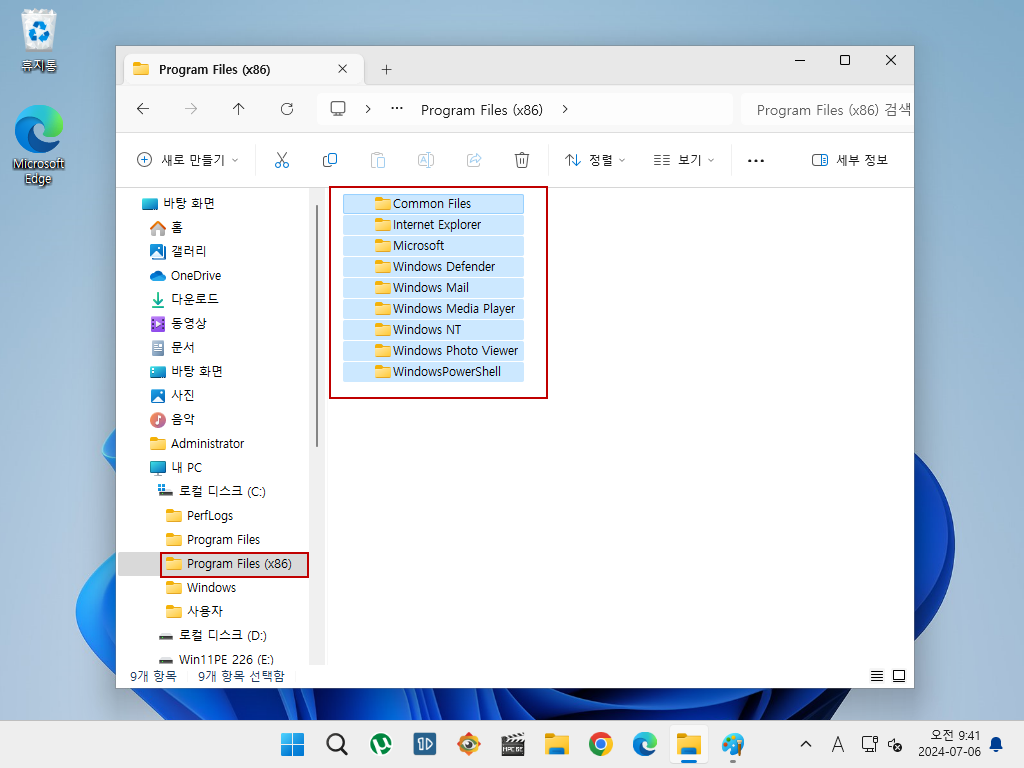Select 로컬 디스크 (C:) in tree
This screenshot has height=768, width=1024.
(x=212, y=491)
